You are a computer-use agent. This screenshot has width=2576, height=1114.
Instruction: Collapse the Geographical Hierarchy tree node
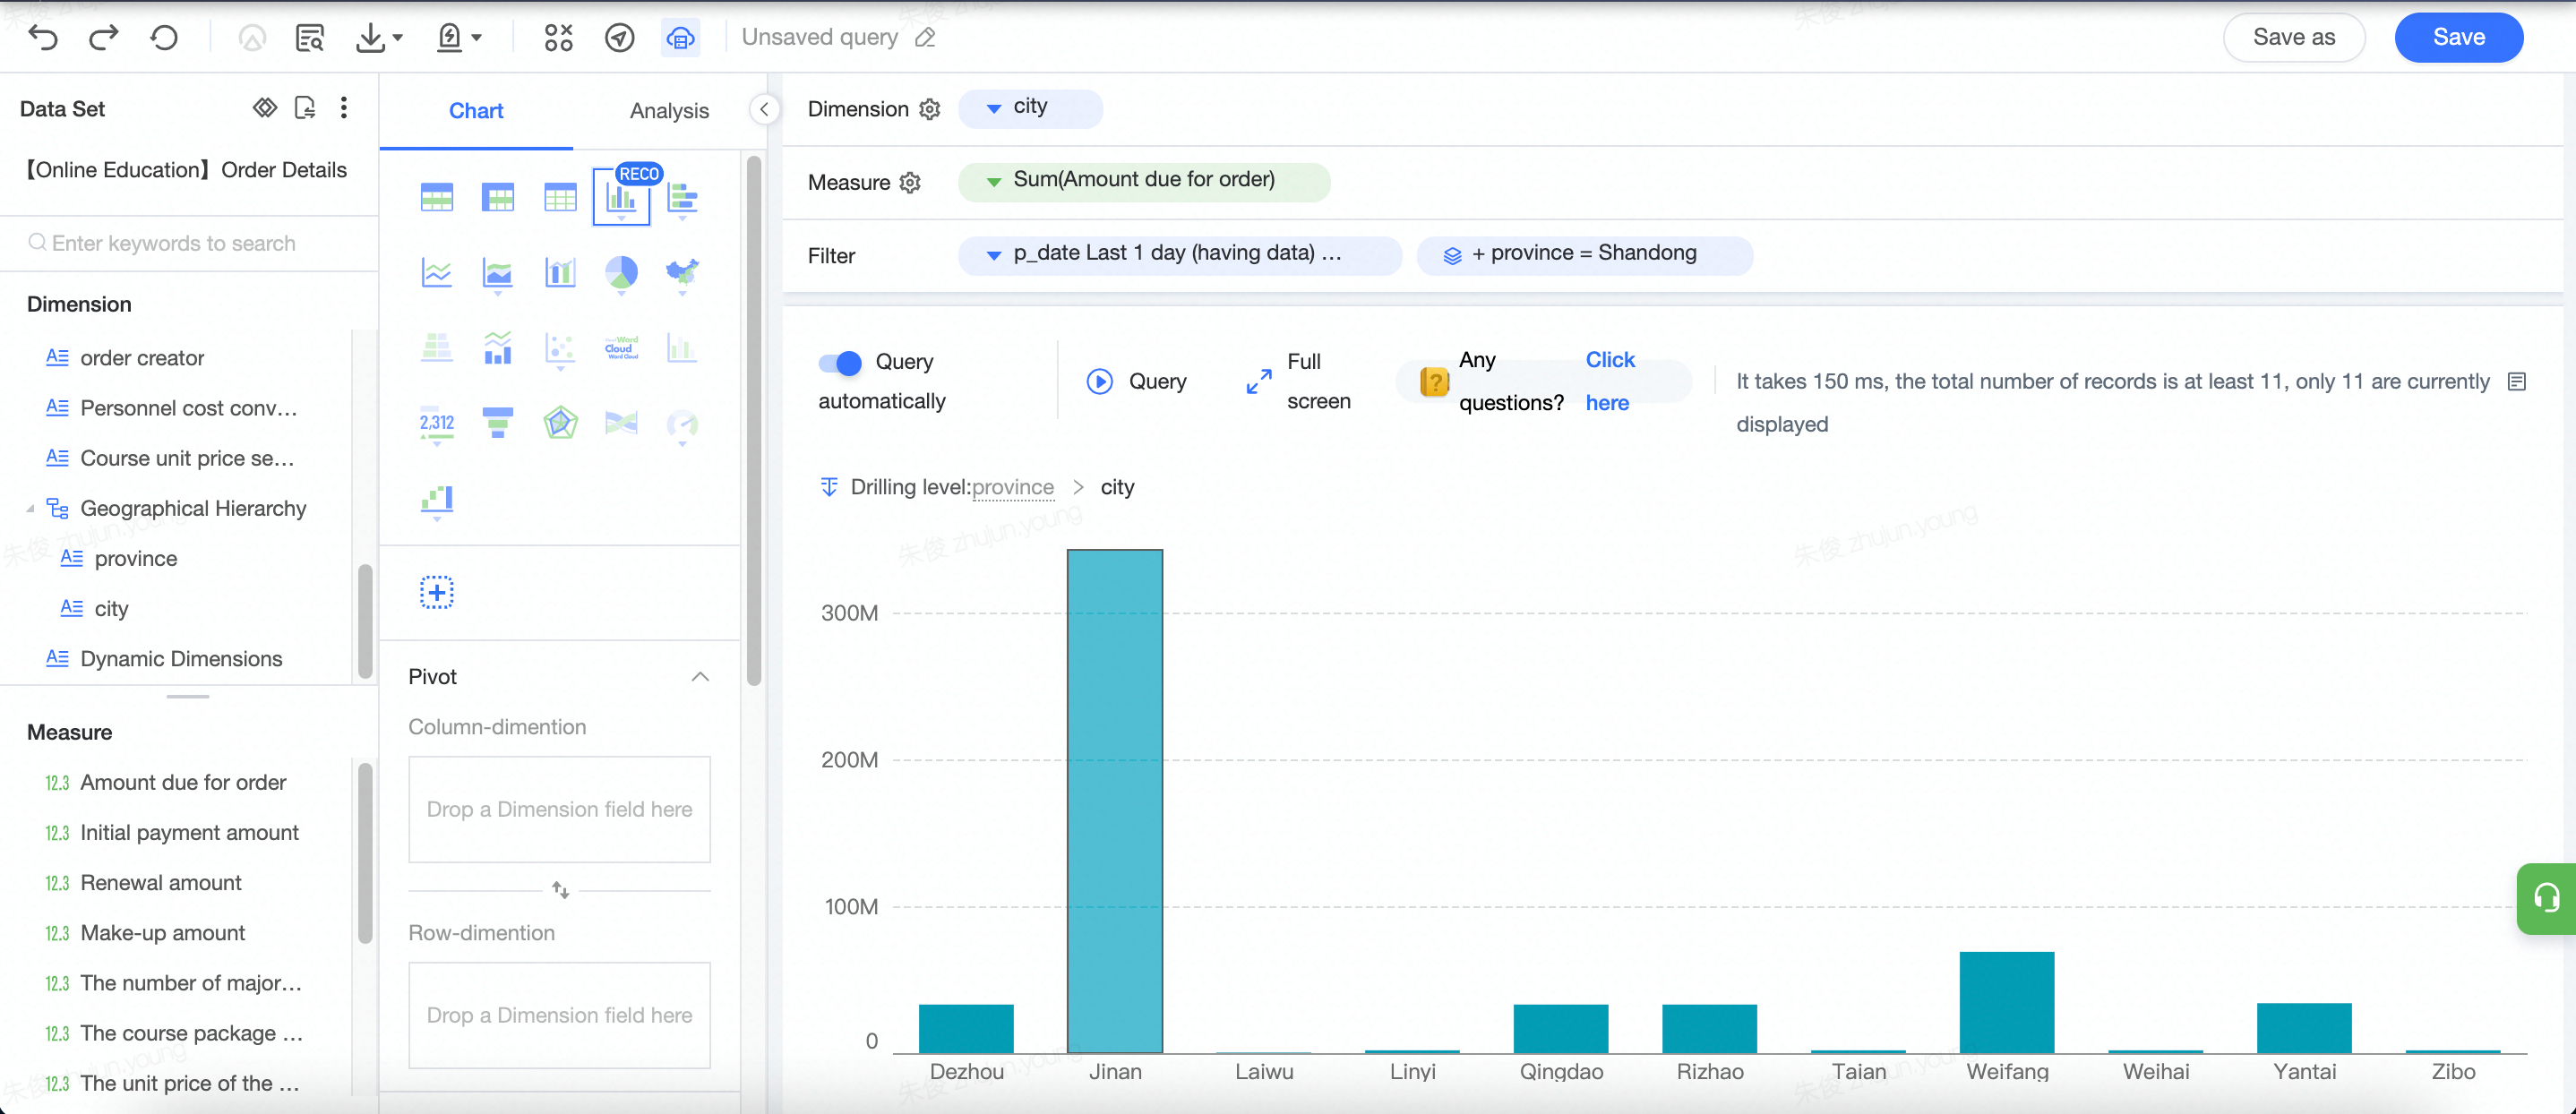click(30, 509)
